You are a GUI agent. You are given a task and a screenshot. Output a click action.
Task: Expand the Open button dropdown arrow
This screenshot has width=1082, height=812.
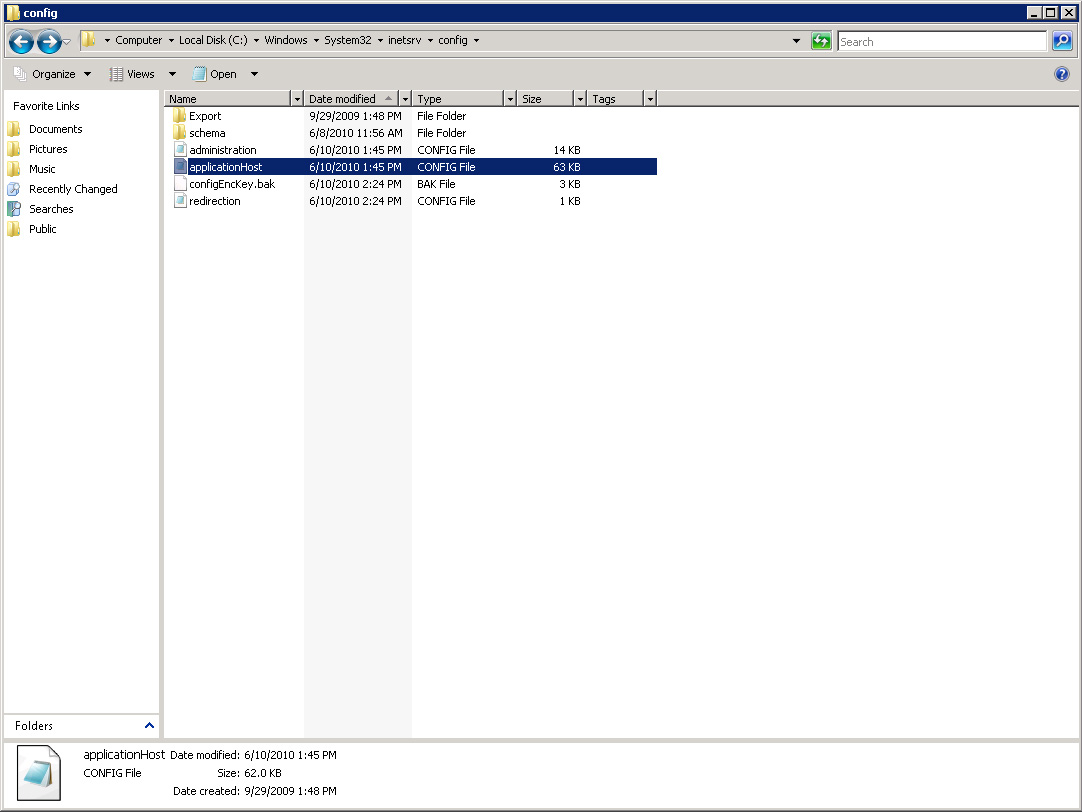tap(254, 74)
